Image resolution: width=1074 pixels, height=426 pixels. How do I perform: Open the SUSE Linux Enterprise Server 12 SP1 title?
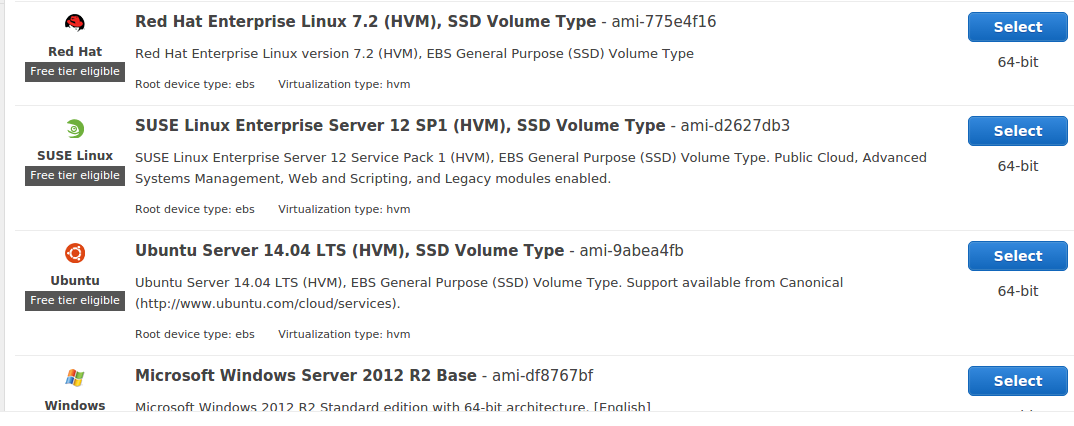400,126
